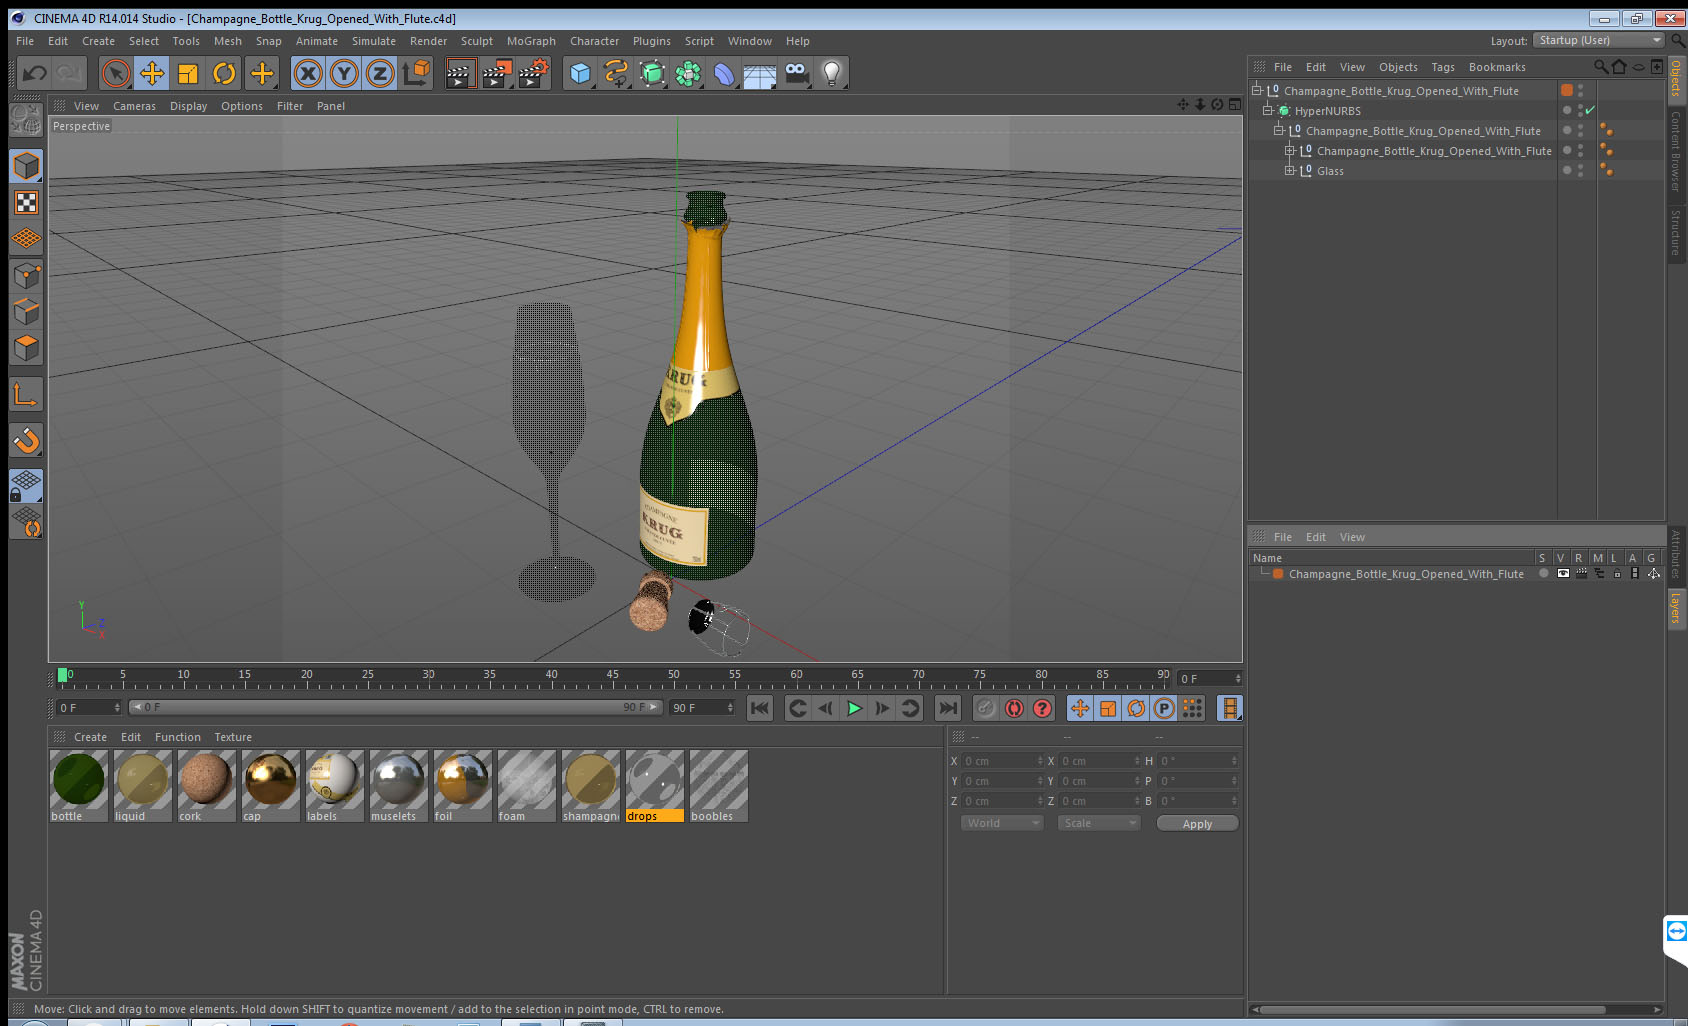Click the coordinate system icon
This screenshot has height=1026, width=1688.
pos(416,73)
